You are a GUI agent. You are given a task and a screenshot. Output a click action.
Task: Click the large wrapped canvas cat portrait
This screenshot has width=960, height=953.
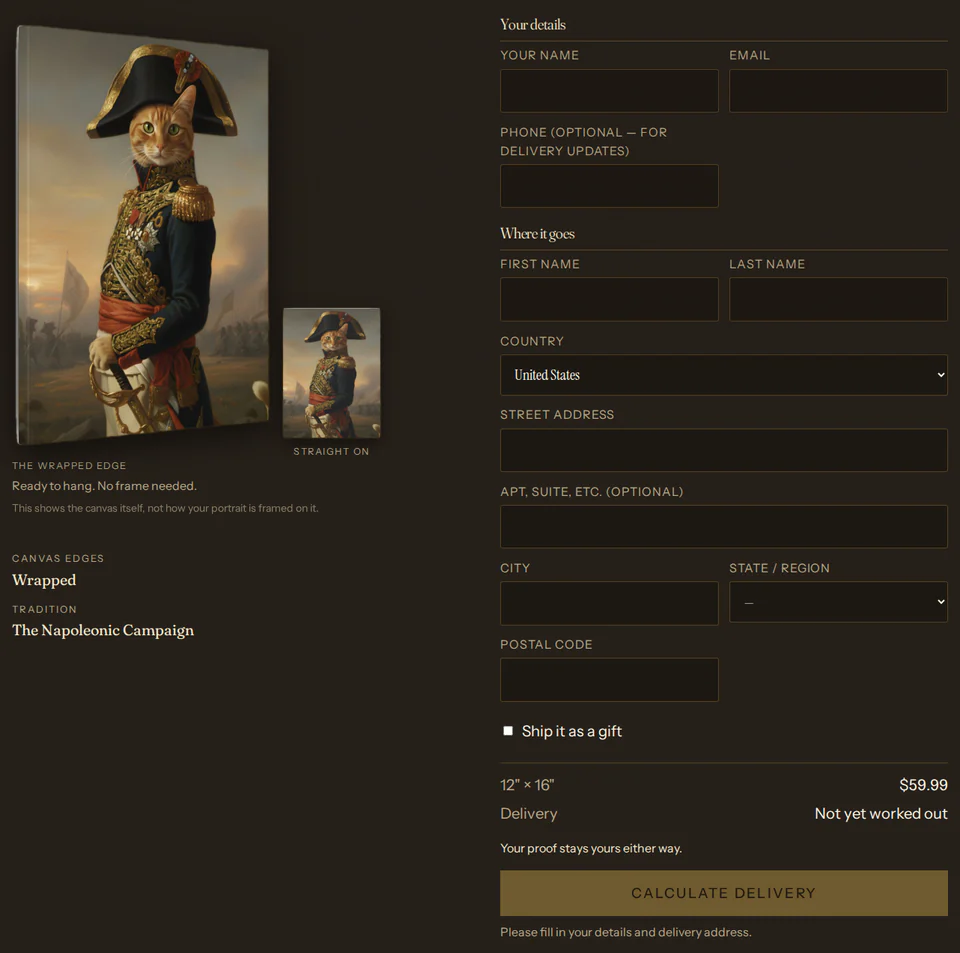tap(142, 234)
